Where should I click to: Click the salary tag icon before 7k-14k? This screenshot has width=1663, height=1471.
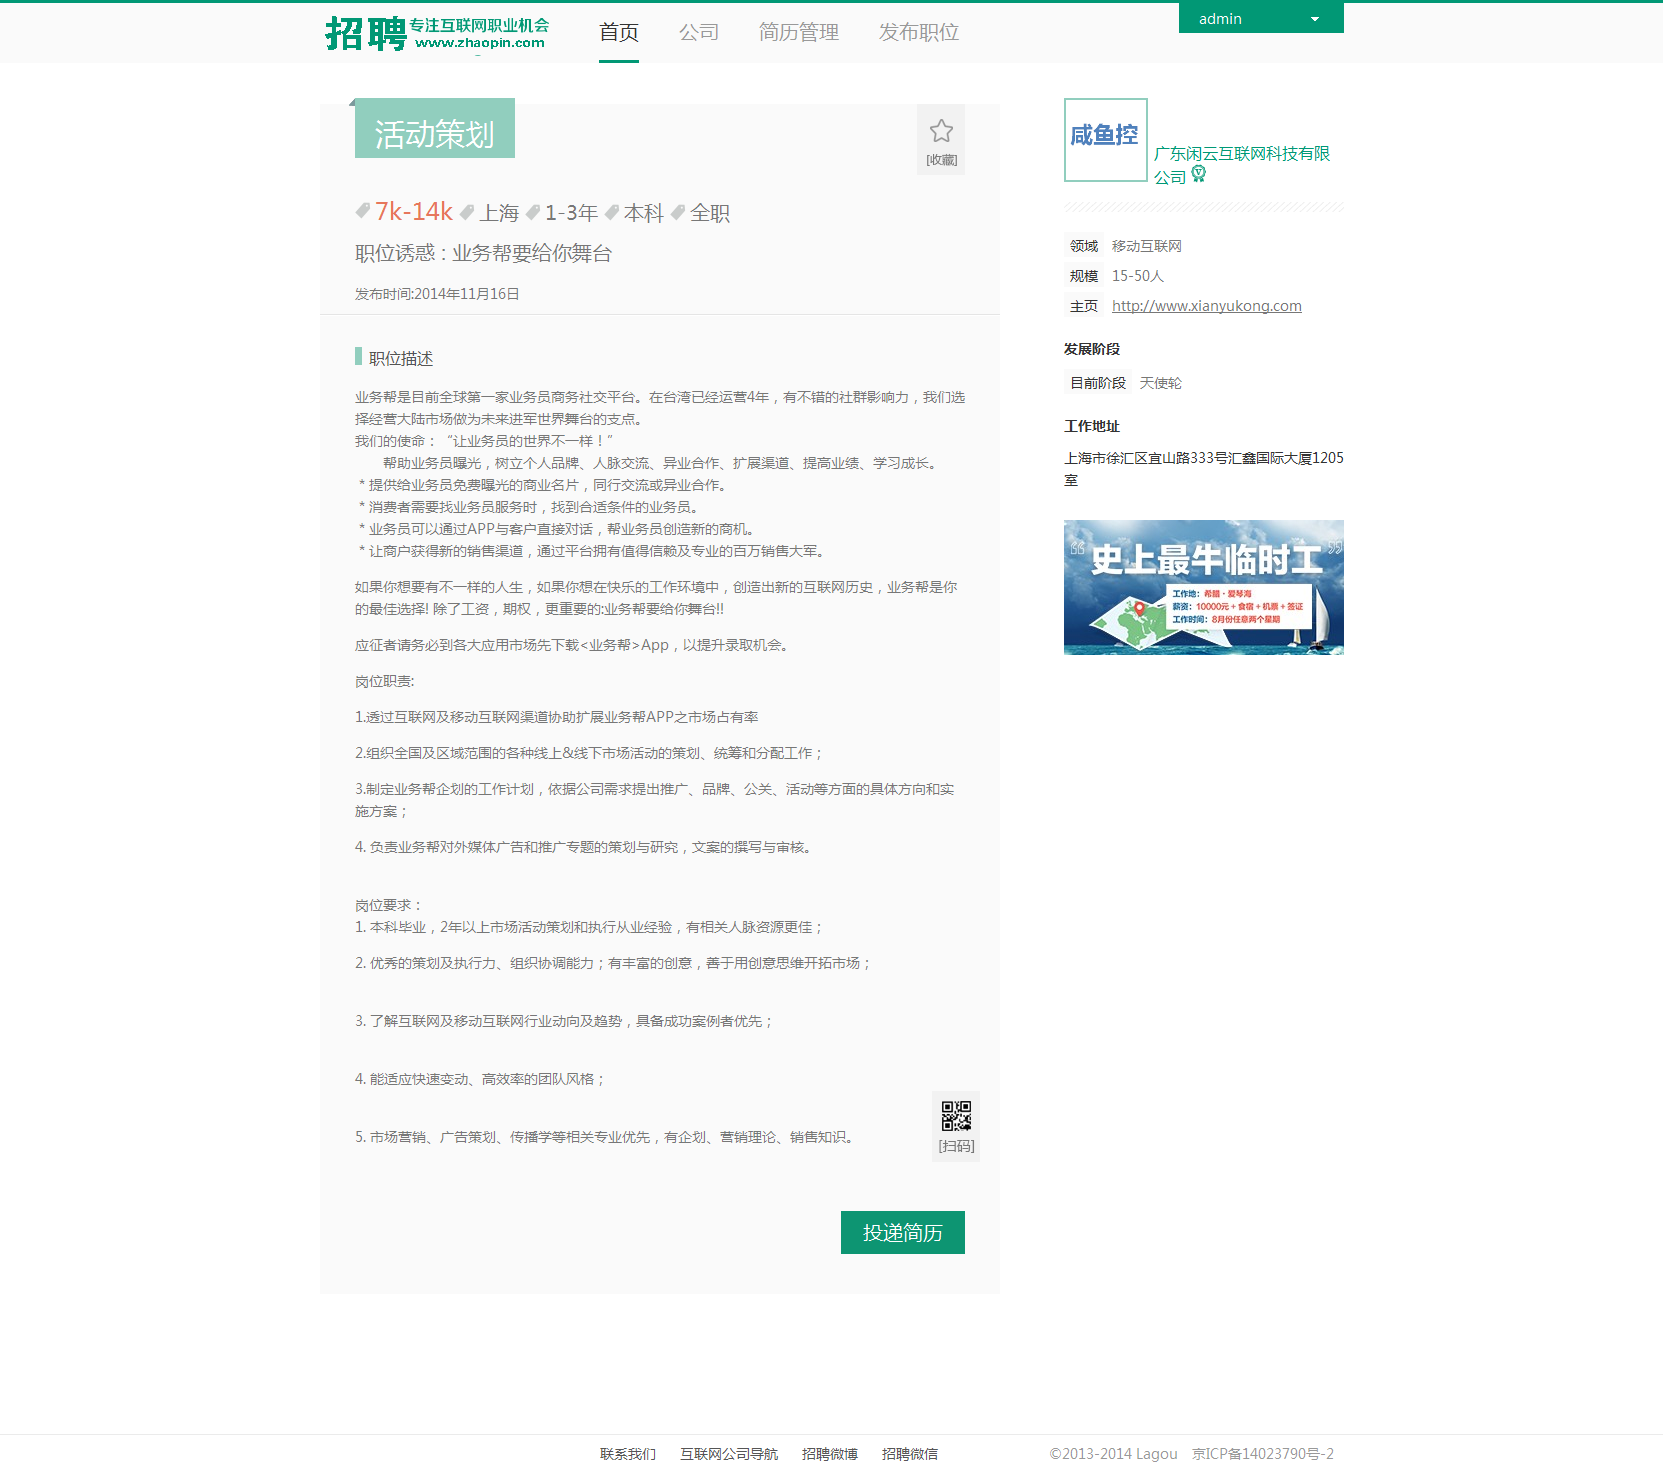tap(363, 211)
